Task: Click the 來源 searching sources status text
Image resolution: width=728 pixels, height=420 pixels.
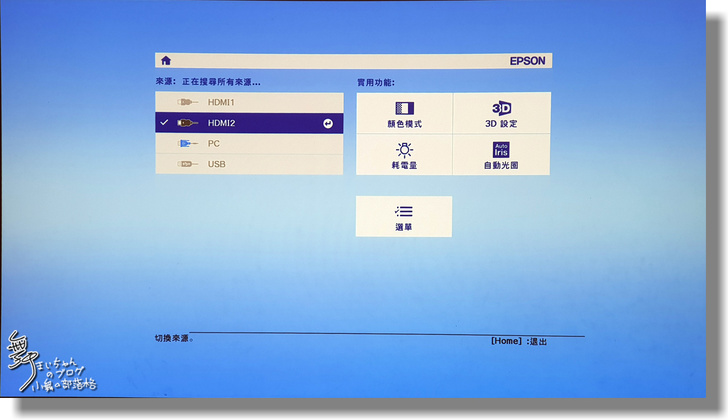Action: [208, 82]
